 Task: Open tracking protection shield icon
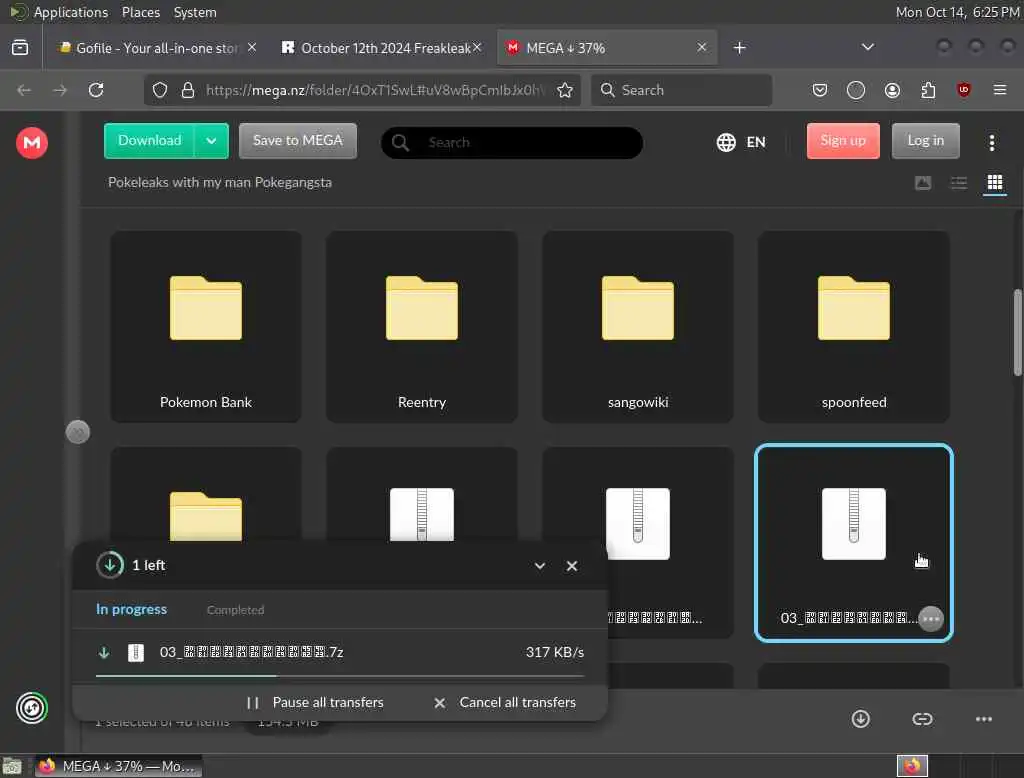click(160, 89)
